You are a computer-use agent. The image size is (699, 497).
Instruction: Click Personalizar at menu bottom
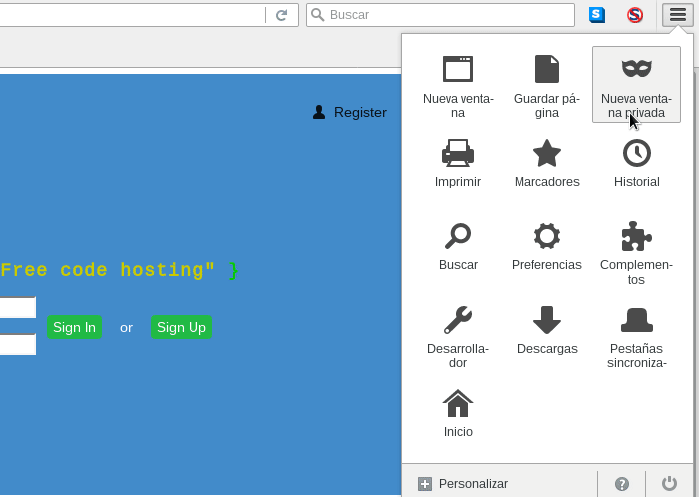click(463, 484)
